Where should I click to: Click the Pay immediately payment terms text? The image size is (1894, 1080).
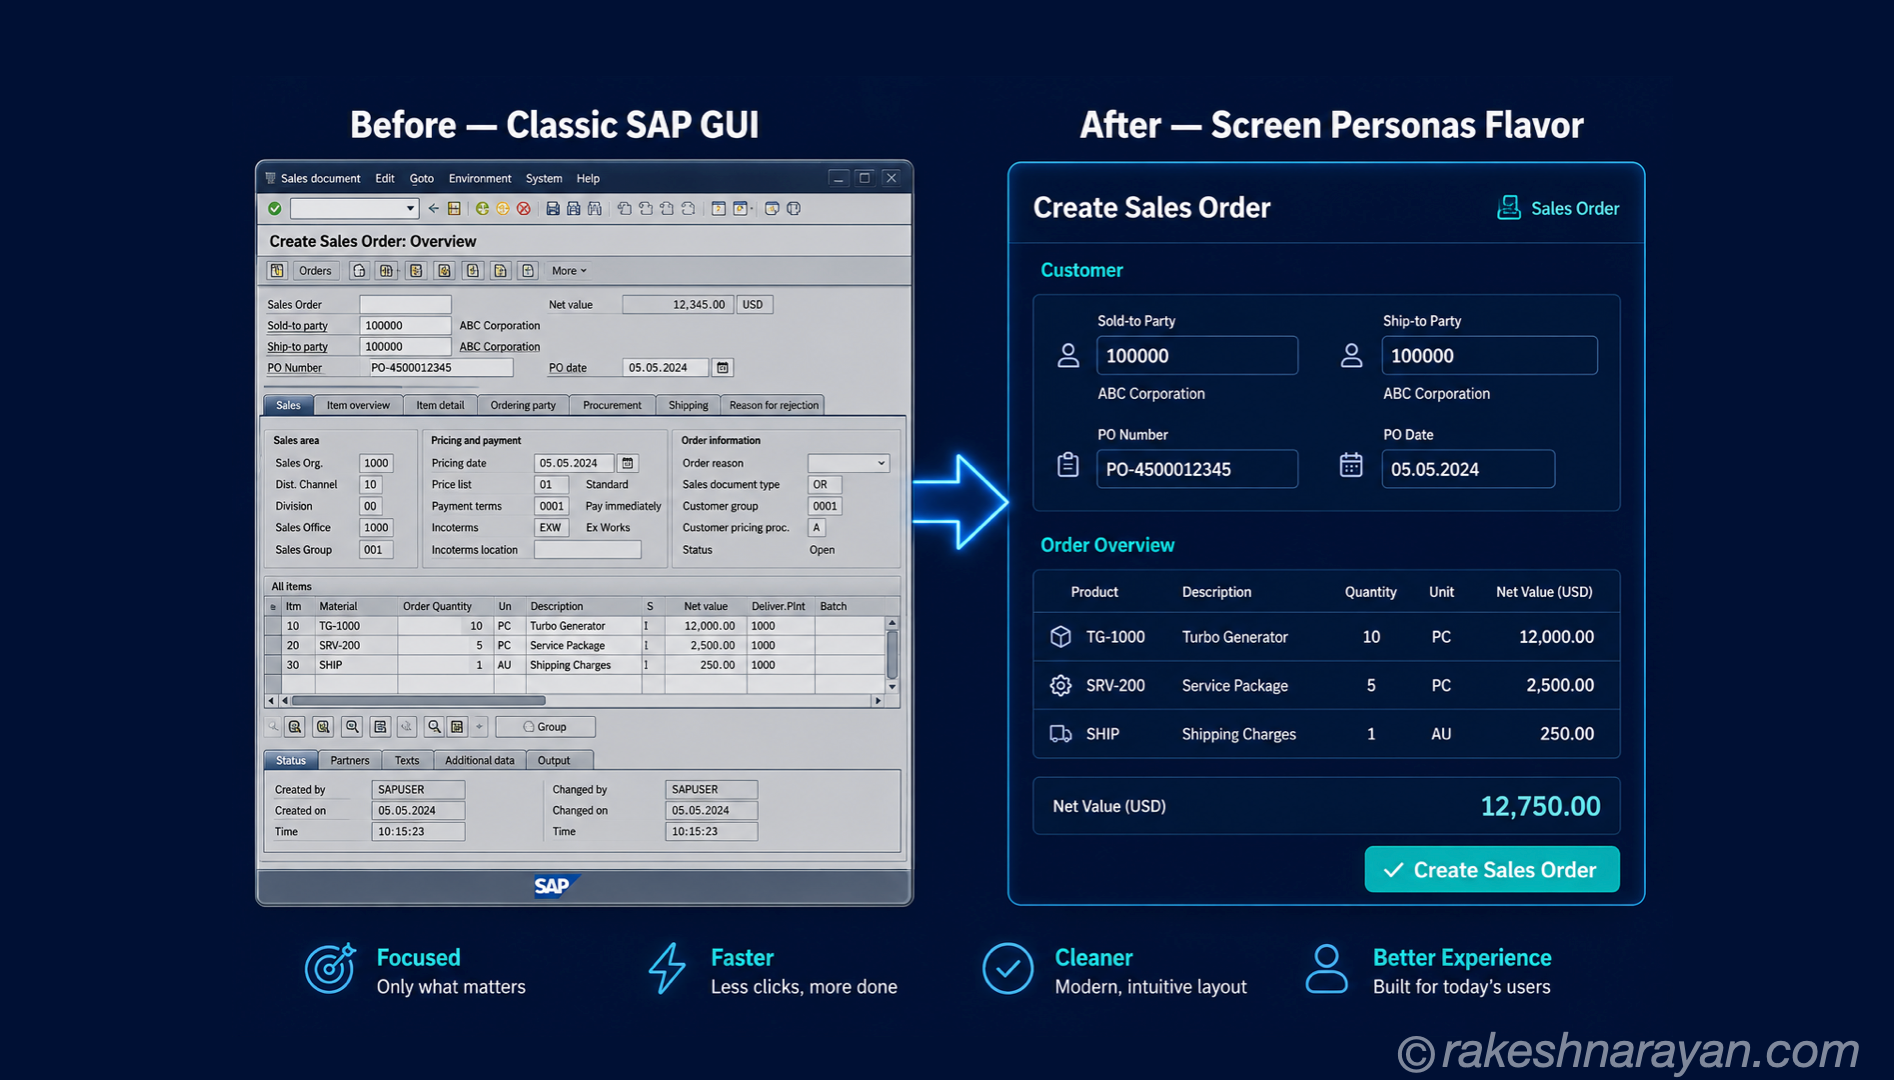point(623,506)
